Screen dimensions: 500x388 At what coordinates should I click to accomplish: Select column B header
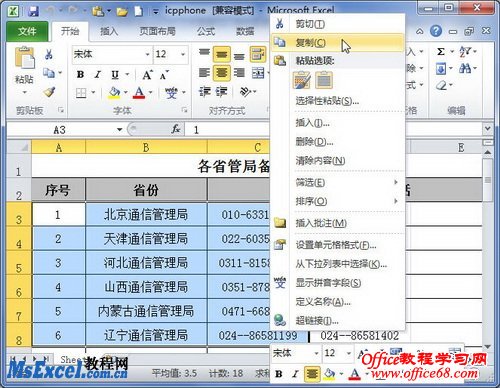point(146,147)
